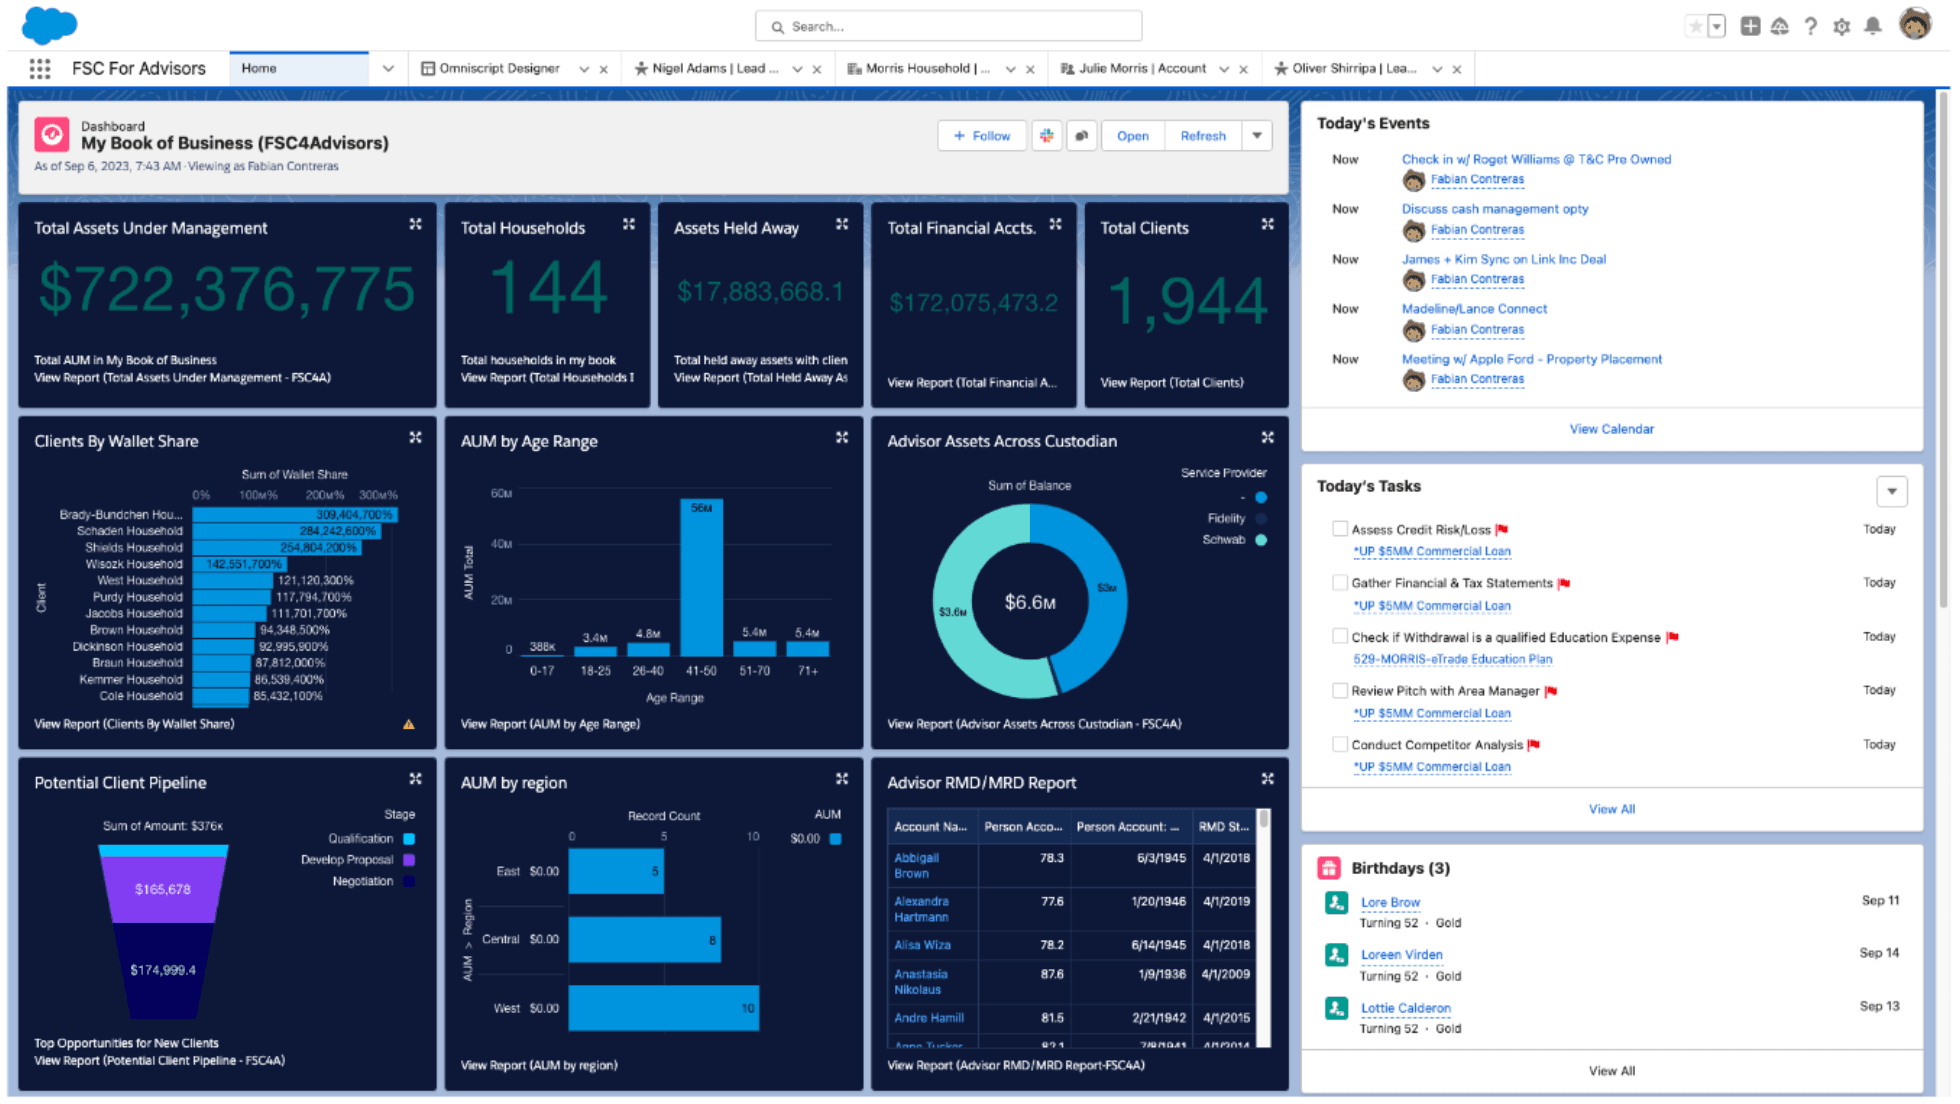
Task: Open the user profile avatar
Action: [1915, 25]
